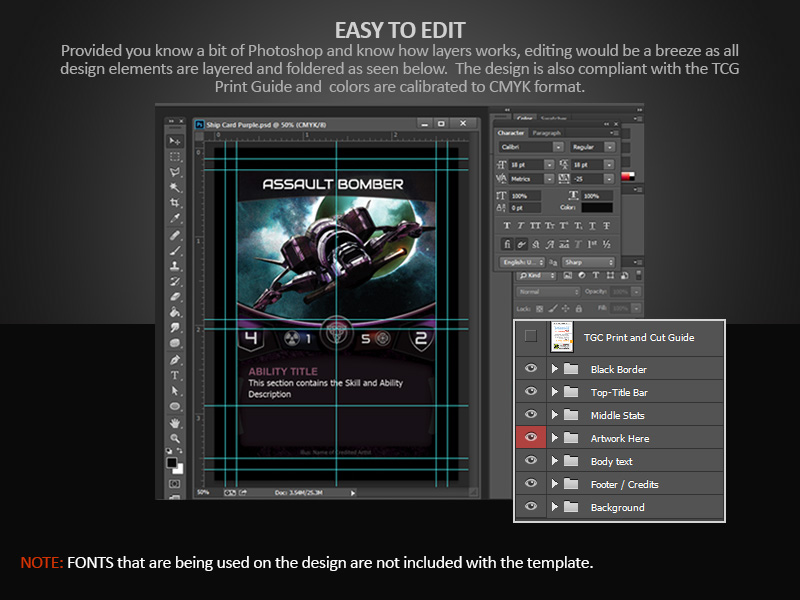Image resolution: width=800 pixels, height=600 pixels.
Task: Switch to the Paragraph tab
Action: [x=546, y=133]
